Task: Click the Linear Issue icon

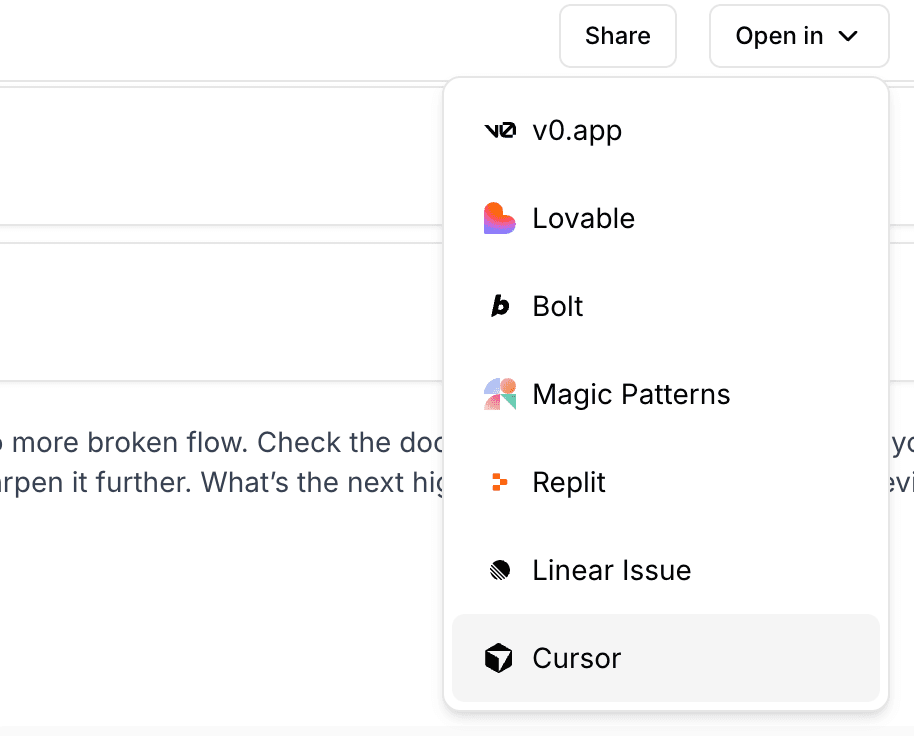Action: tap(500, 570)
